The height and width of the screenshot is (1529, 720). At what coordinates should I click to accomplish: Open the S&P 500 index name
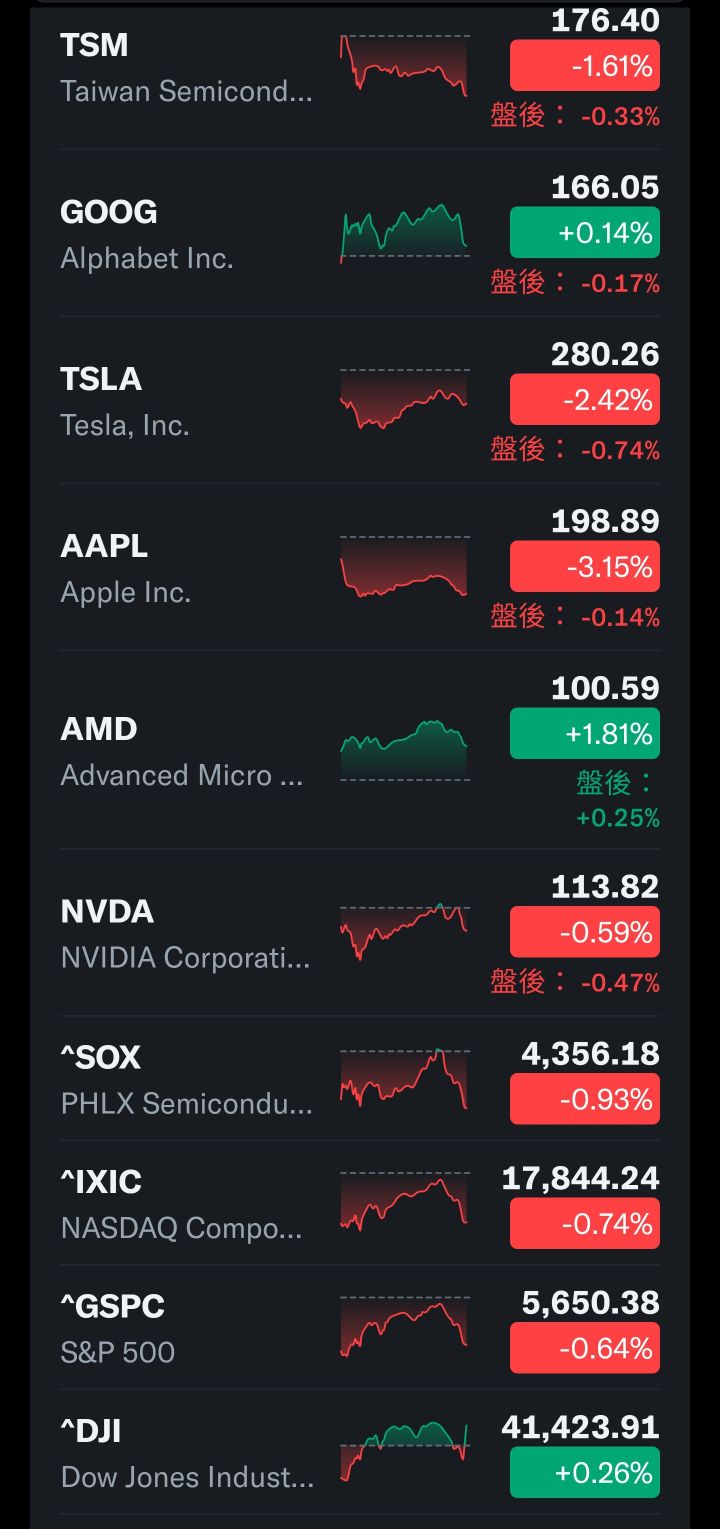118,1352
